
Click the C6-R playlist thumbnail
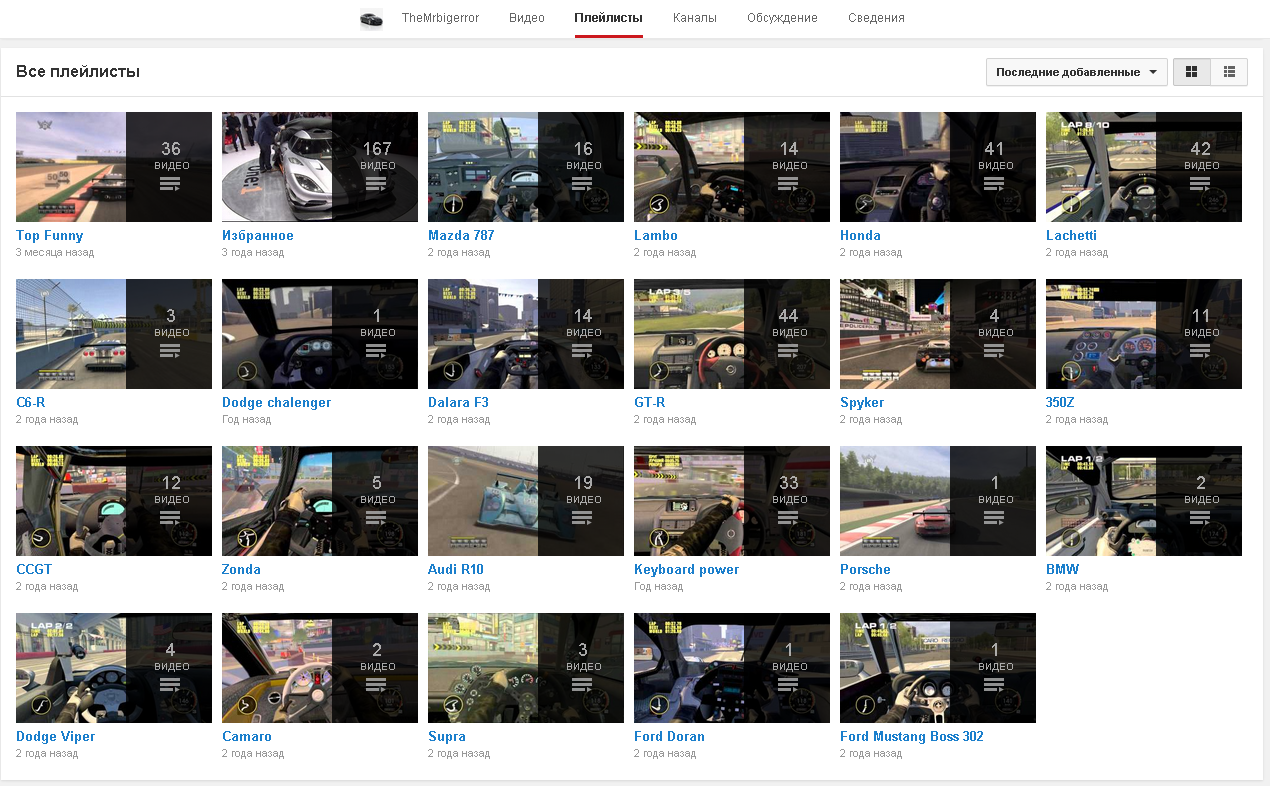pyautogui.click(x=114, y=334)
